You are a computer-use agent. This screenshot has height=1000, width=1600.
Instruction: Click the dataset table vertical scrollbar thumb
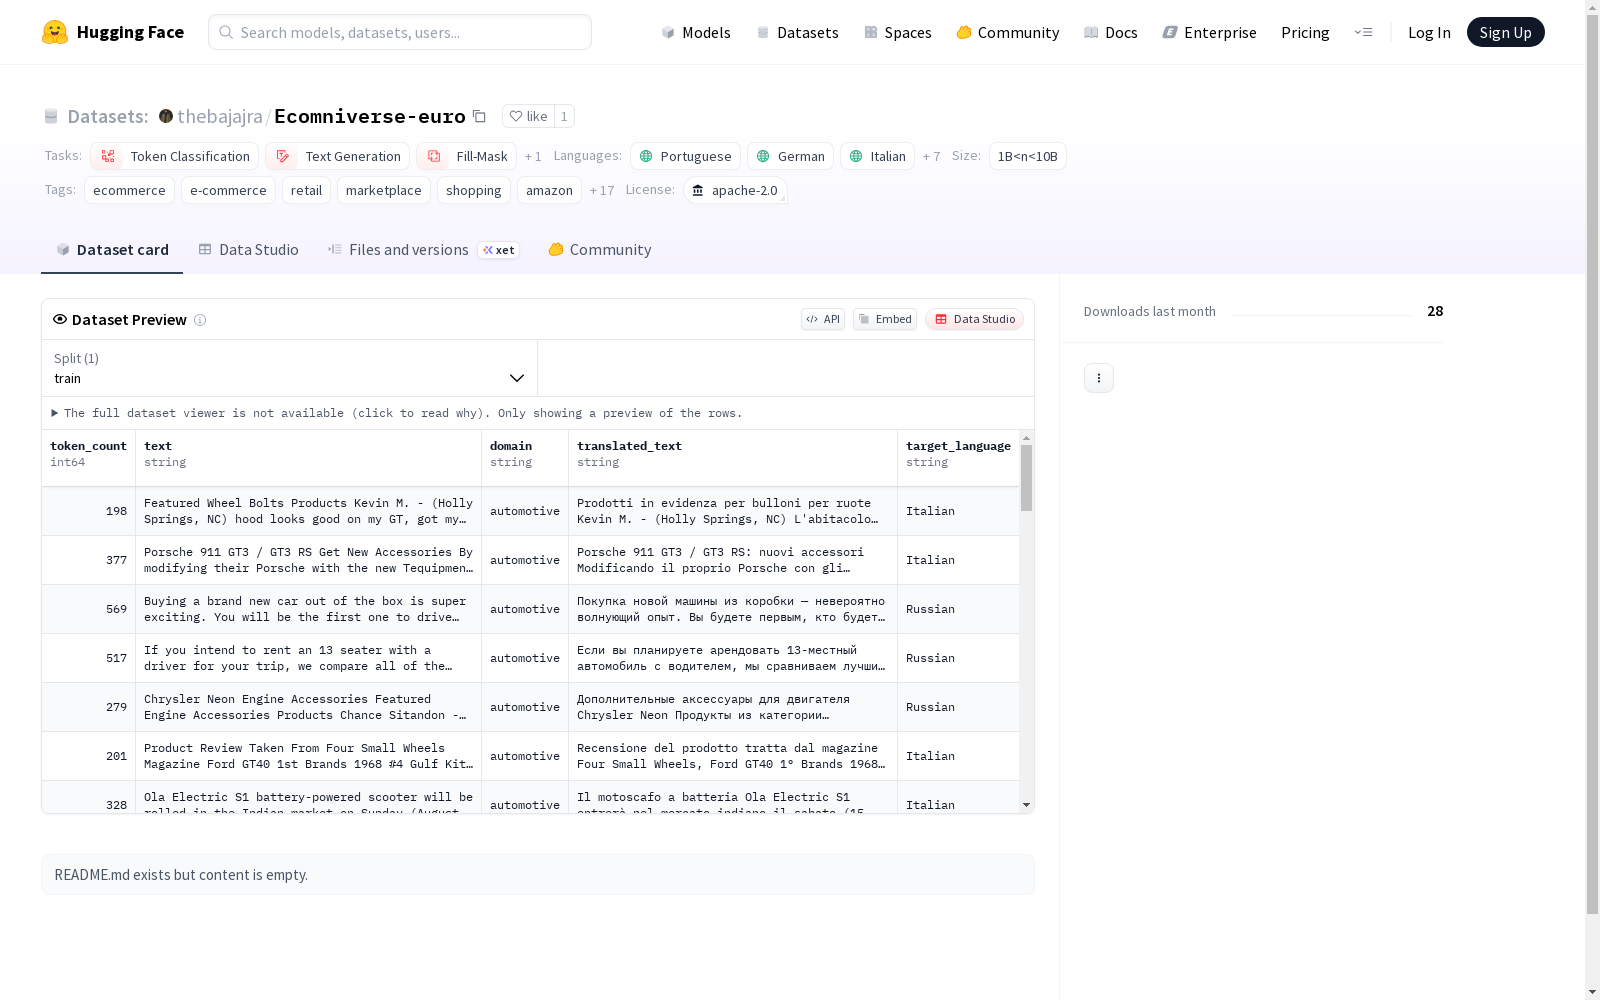tap(1026, 478)
